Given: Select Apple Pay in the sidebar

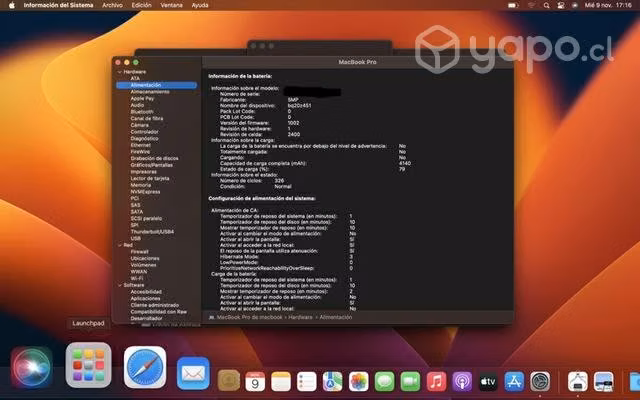Looking at the screenshot, I should [x=142, y=98].
